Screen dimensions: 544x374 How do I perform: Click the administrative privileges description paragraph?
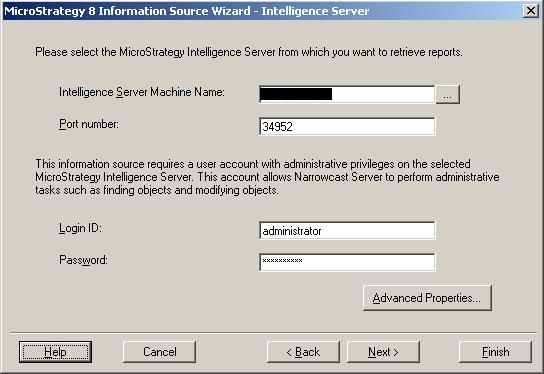click(x=267, y=177)
